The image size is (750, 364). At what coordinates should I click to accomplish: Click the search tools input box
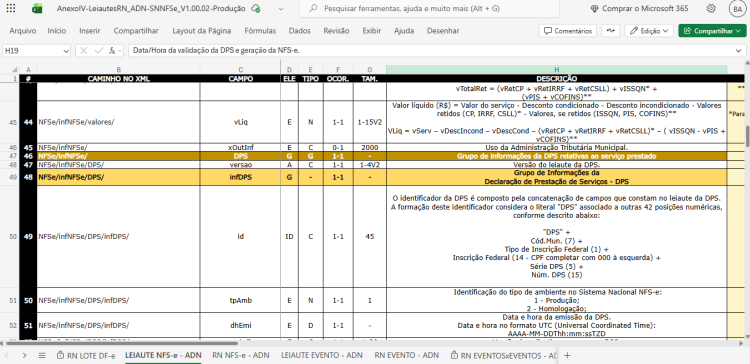(x=429, y=9)
